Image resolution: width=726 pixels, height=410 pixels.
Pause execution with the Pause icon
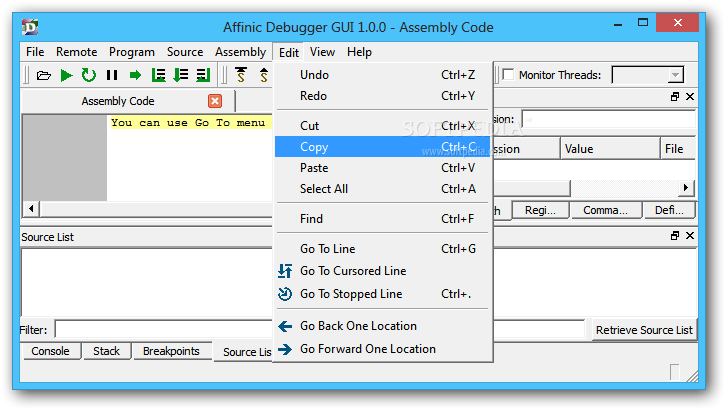[112, 75]
